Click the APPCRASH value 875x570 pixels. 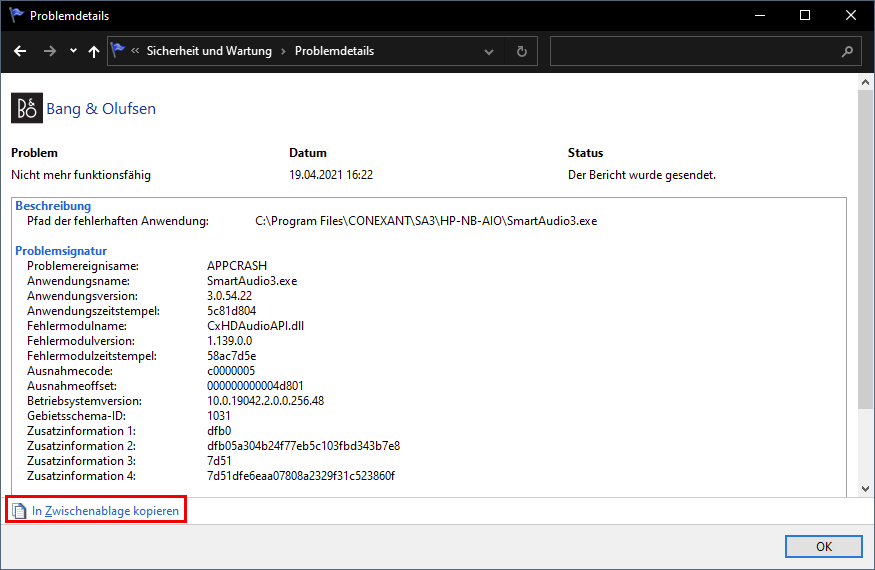point(237,266)
